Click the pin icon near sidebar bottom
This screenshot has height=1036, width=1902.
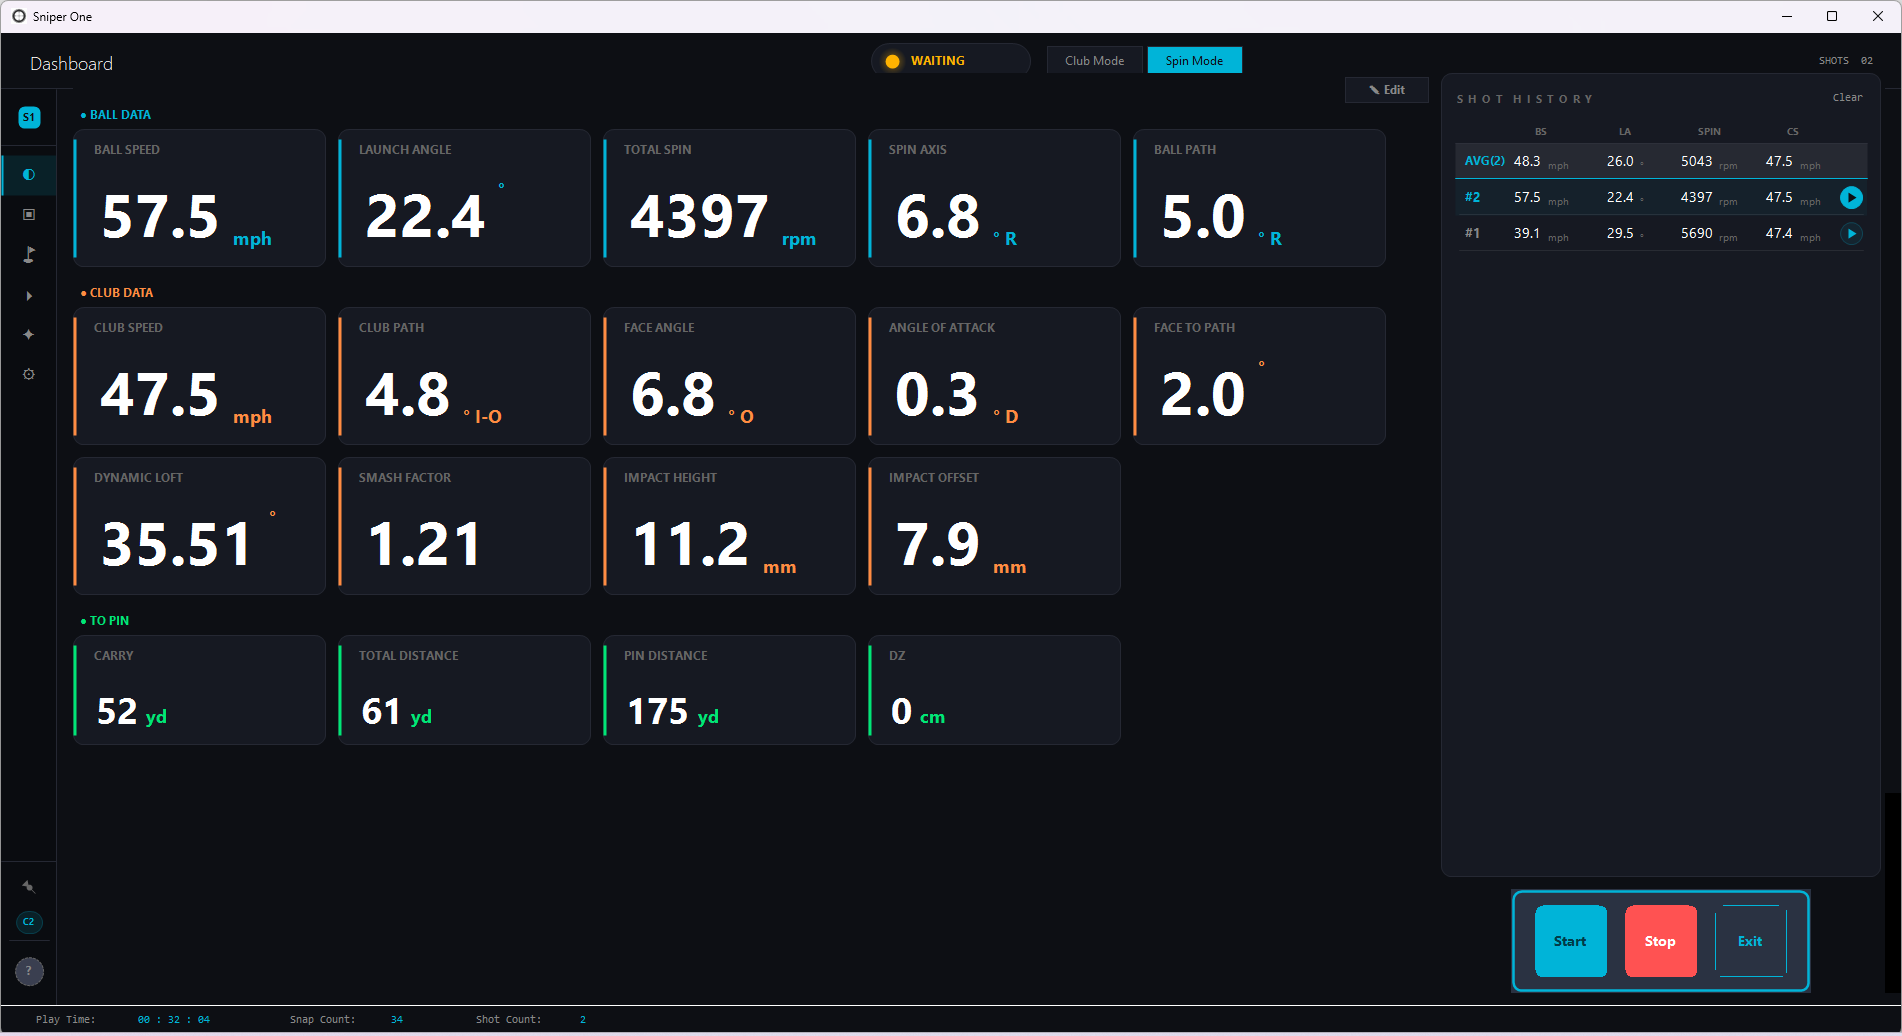[29, 887]
